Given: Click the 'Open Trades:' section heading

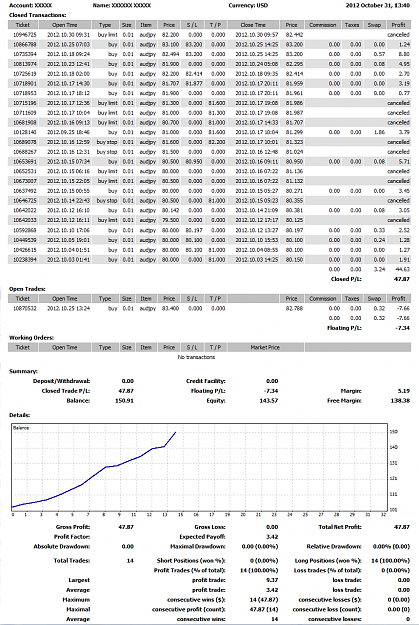Looking at the screenshot, I should pos(27,289).
